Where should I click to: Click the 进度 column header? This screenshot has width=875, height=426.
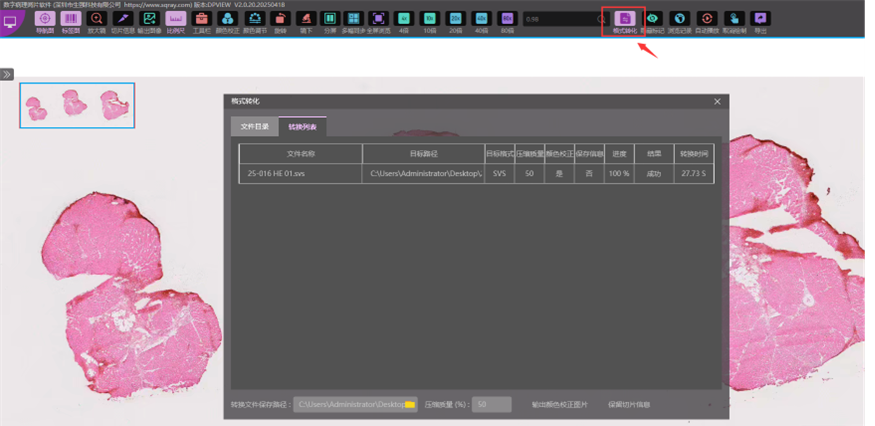(619, 154)
